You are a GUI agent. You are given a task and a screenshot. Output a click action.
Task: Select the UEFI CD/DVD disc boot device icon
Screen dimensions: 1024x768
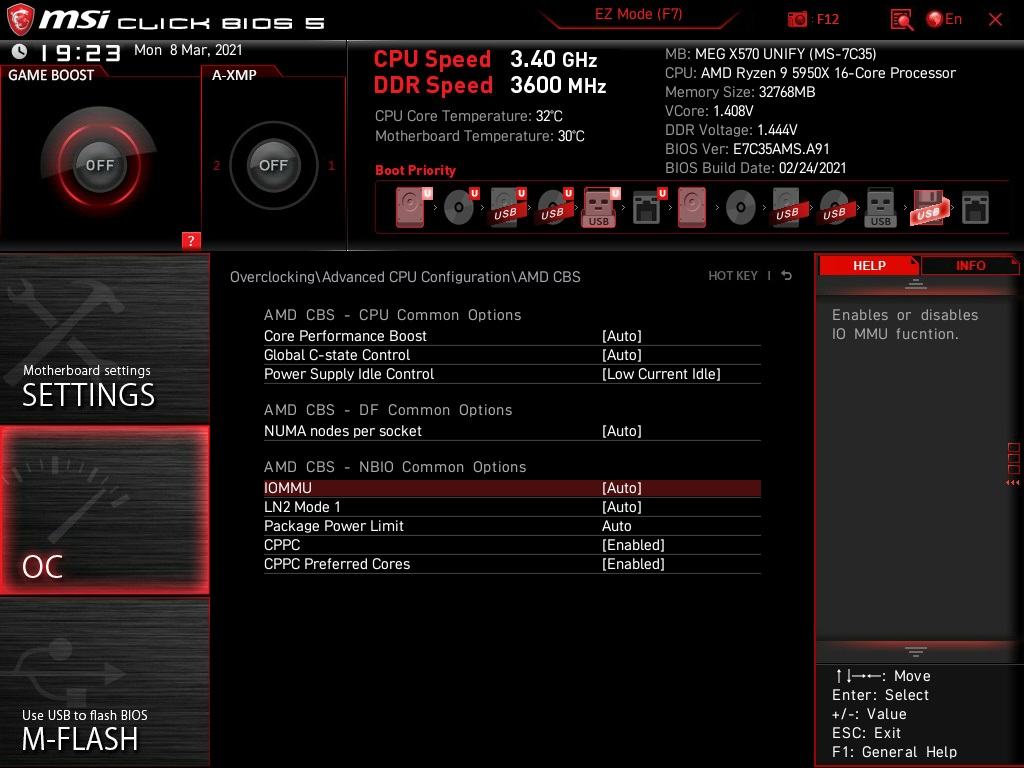coord(461,207)
